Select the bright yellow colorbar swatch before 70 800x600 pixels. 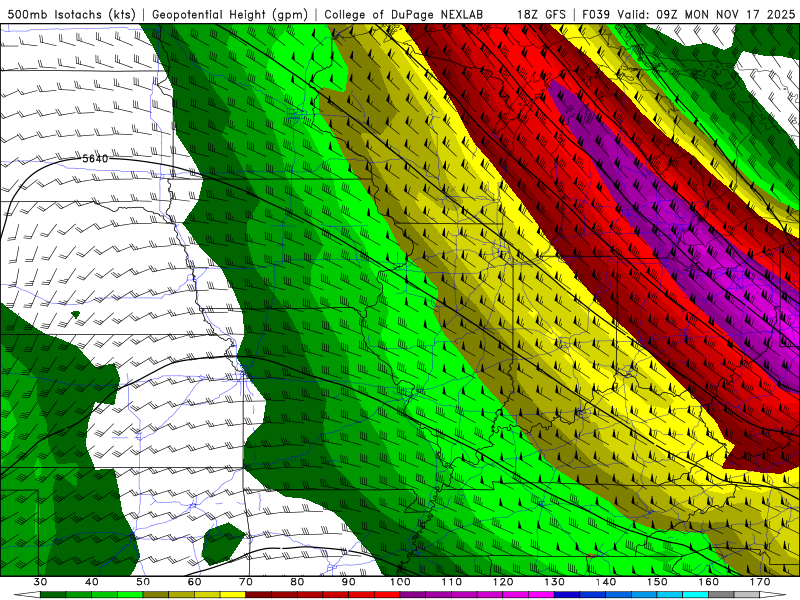click(x=233, y=595)
